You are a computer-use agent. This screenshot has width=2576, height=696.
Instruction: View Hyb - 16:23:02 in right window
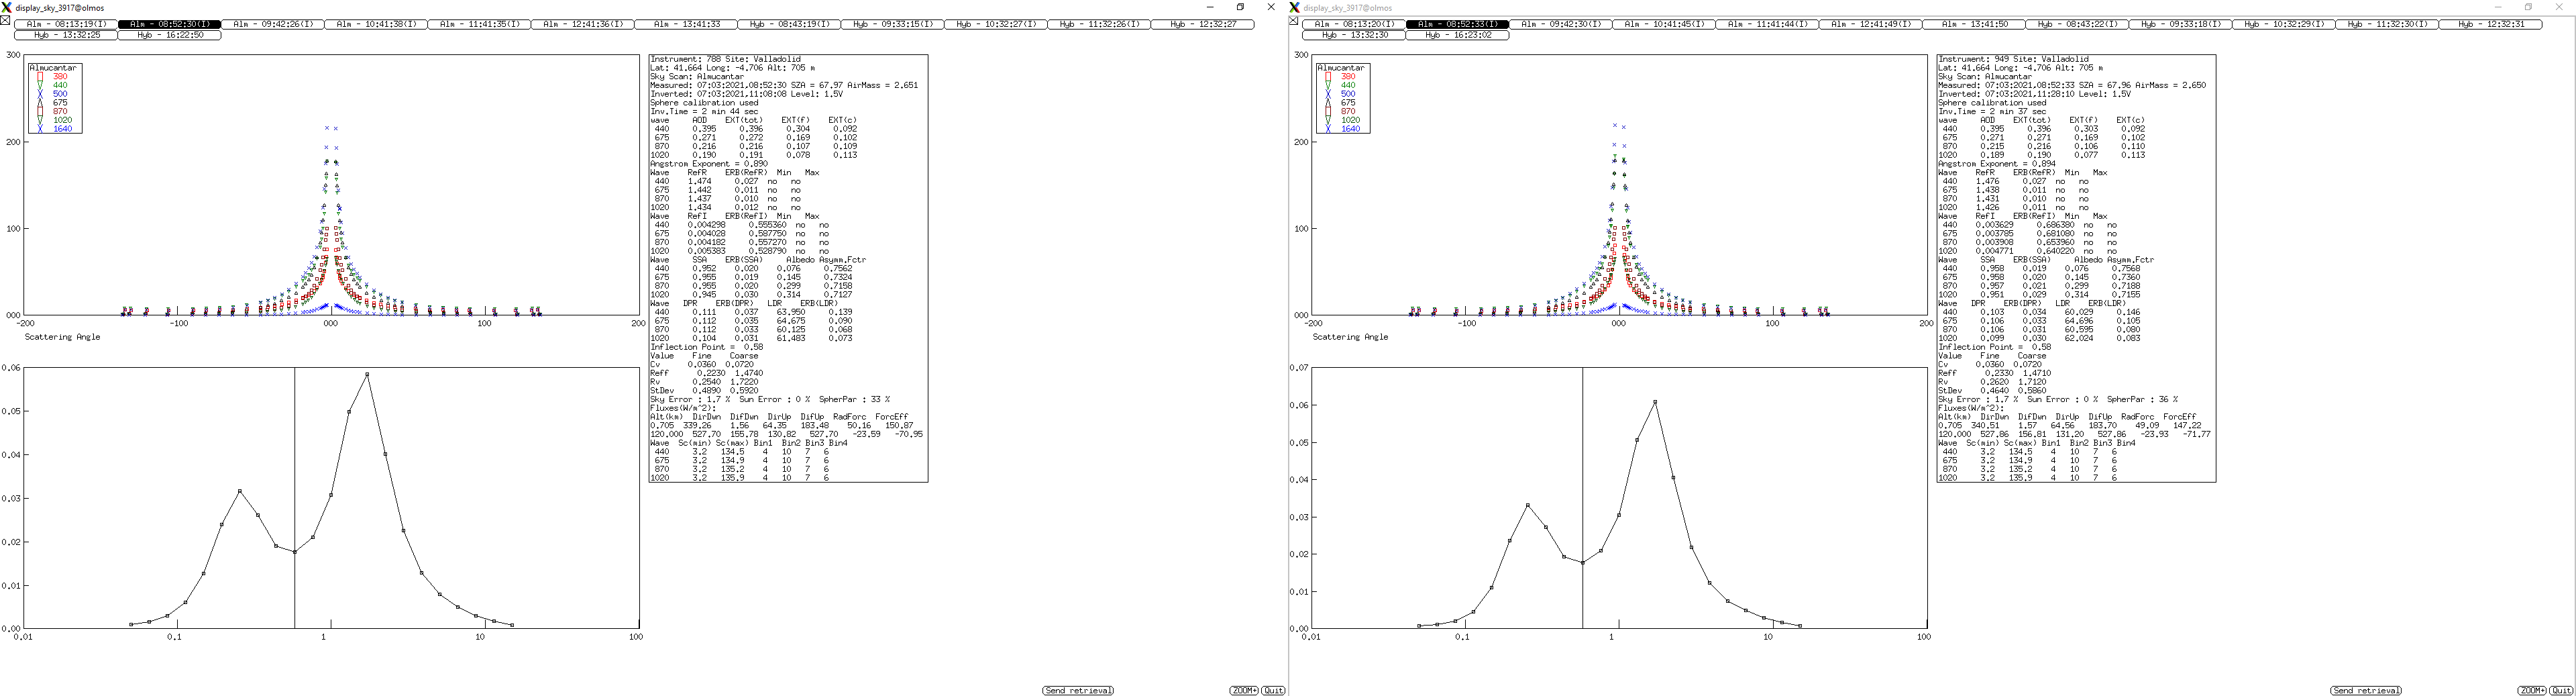1457,35
